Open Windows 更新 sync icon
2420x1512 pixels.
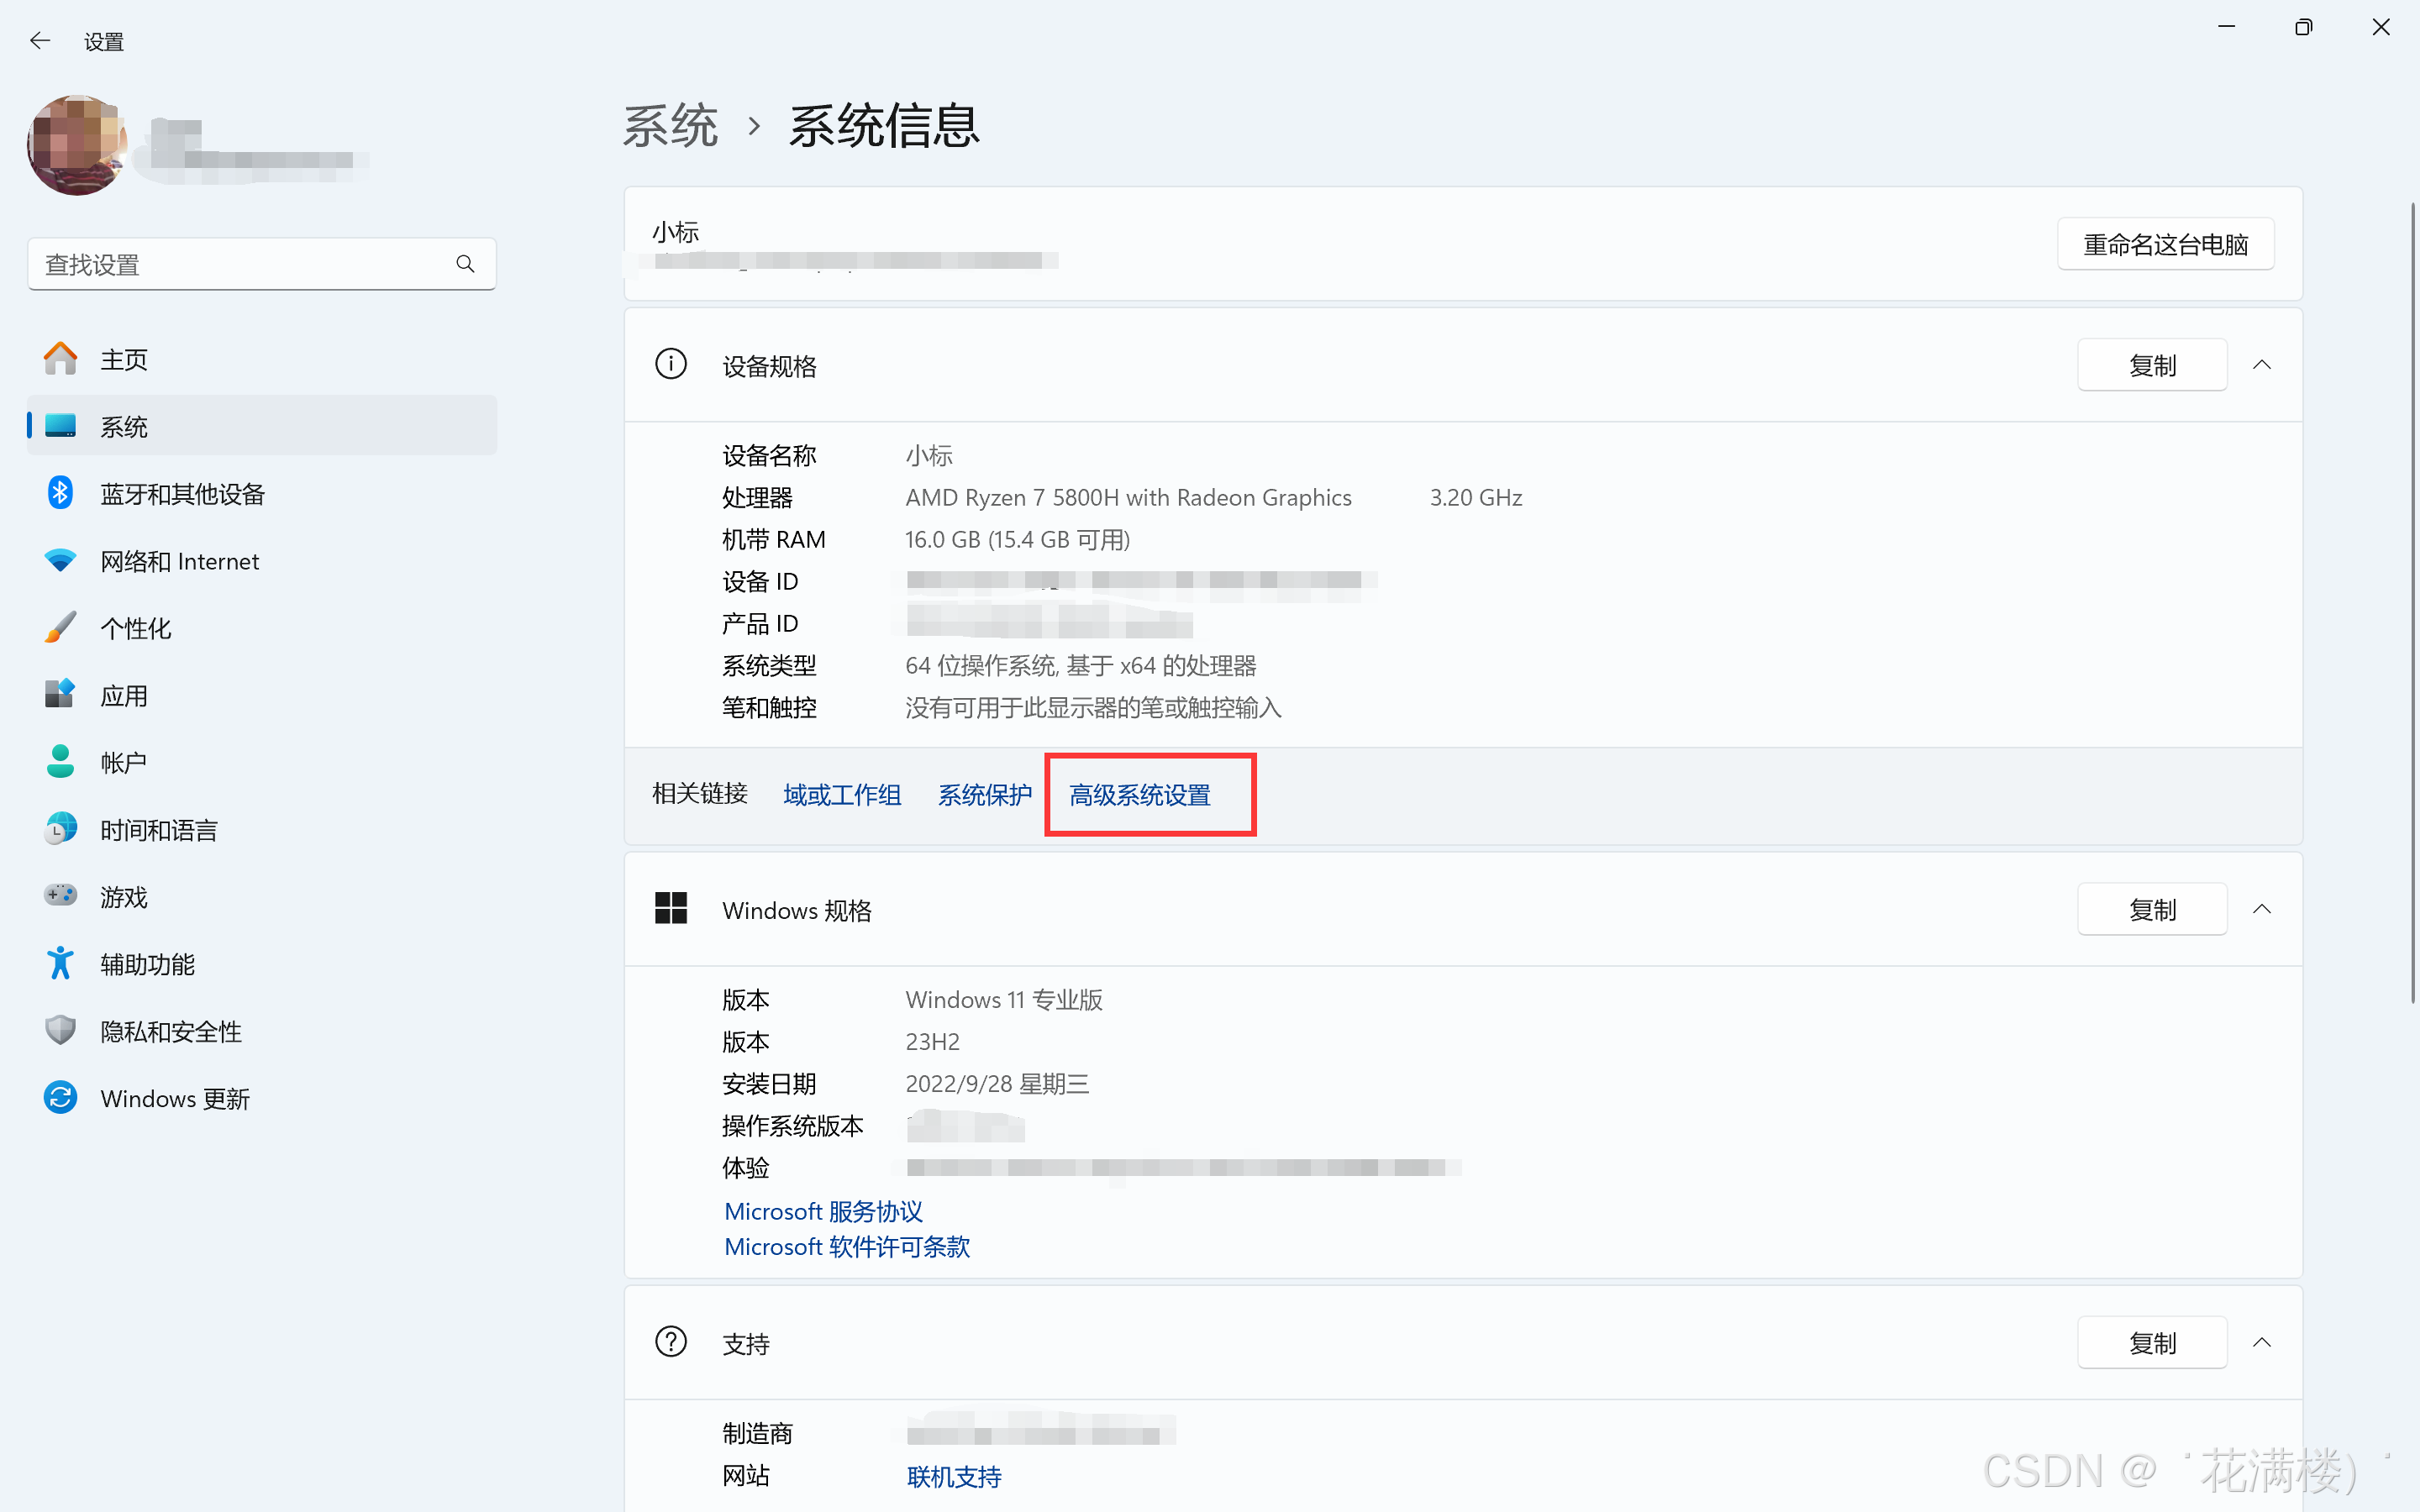click(x=60, y=1098)
